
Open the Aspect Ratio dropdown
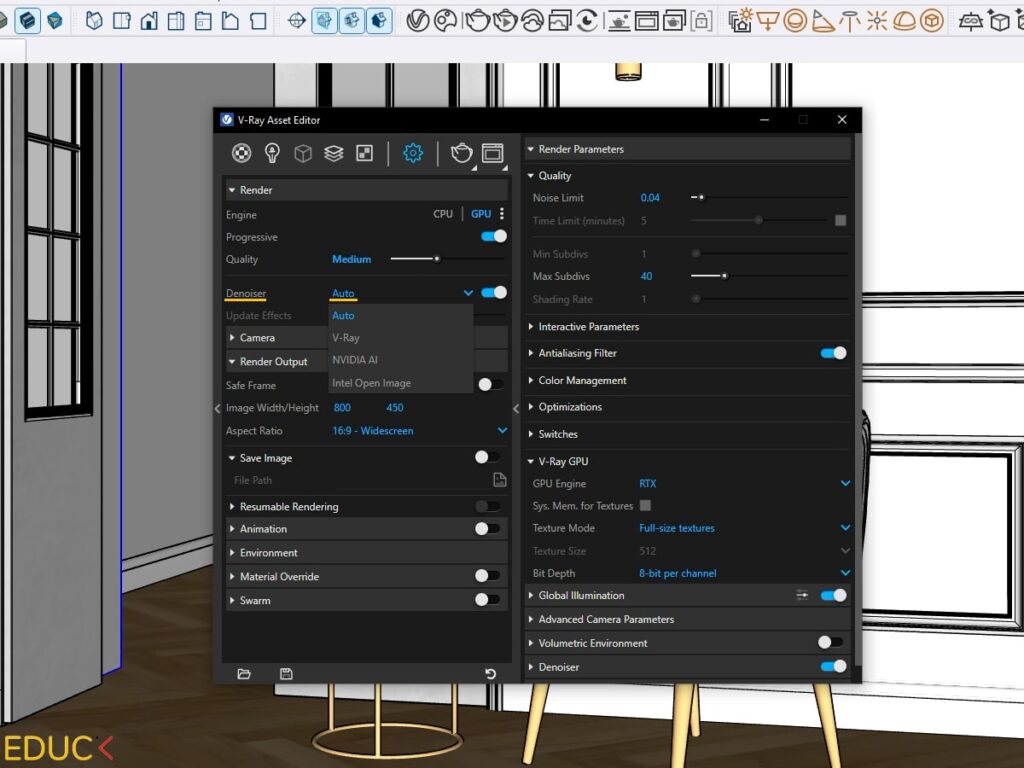pos(502,431)
